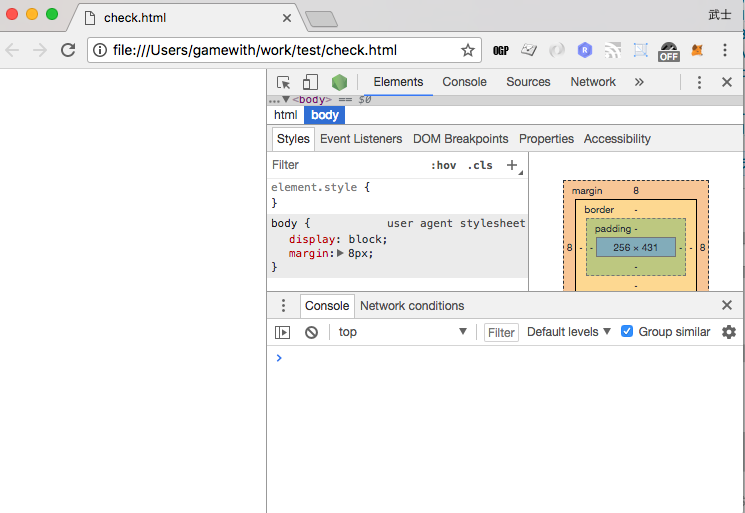Select html in the breadcrumb
This screenshot has height=513, width=745.
286,115
